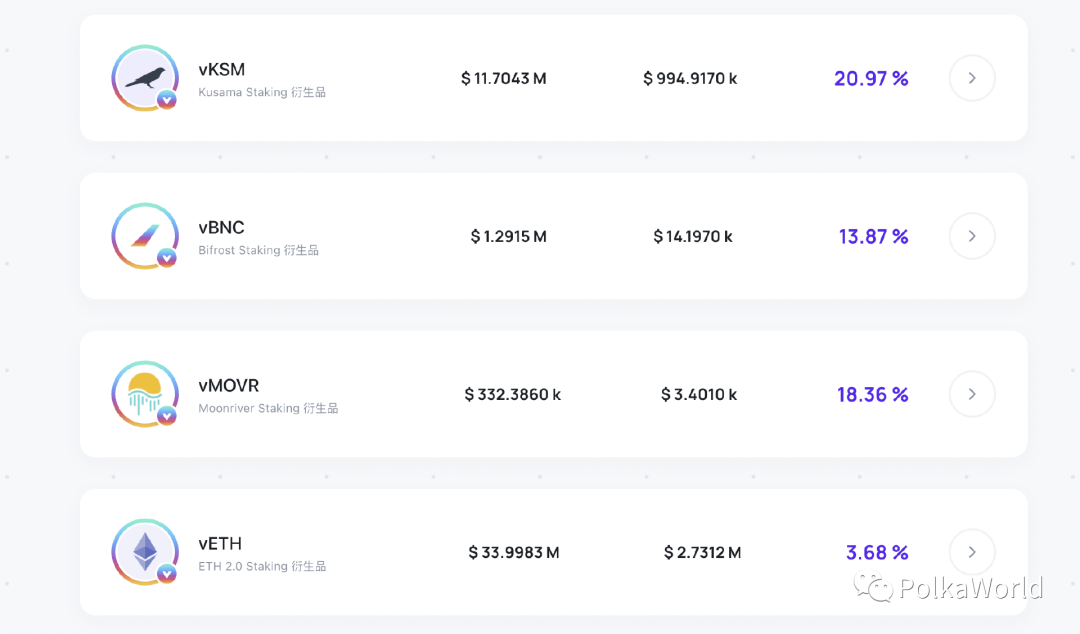Click the 18.36 % vMOVR yield

tap(872, 394)
